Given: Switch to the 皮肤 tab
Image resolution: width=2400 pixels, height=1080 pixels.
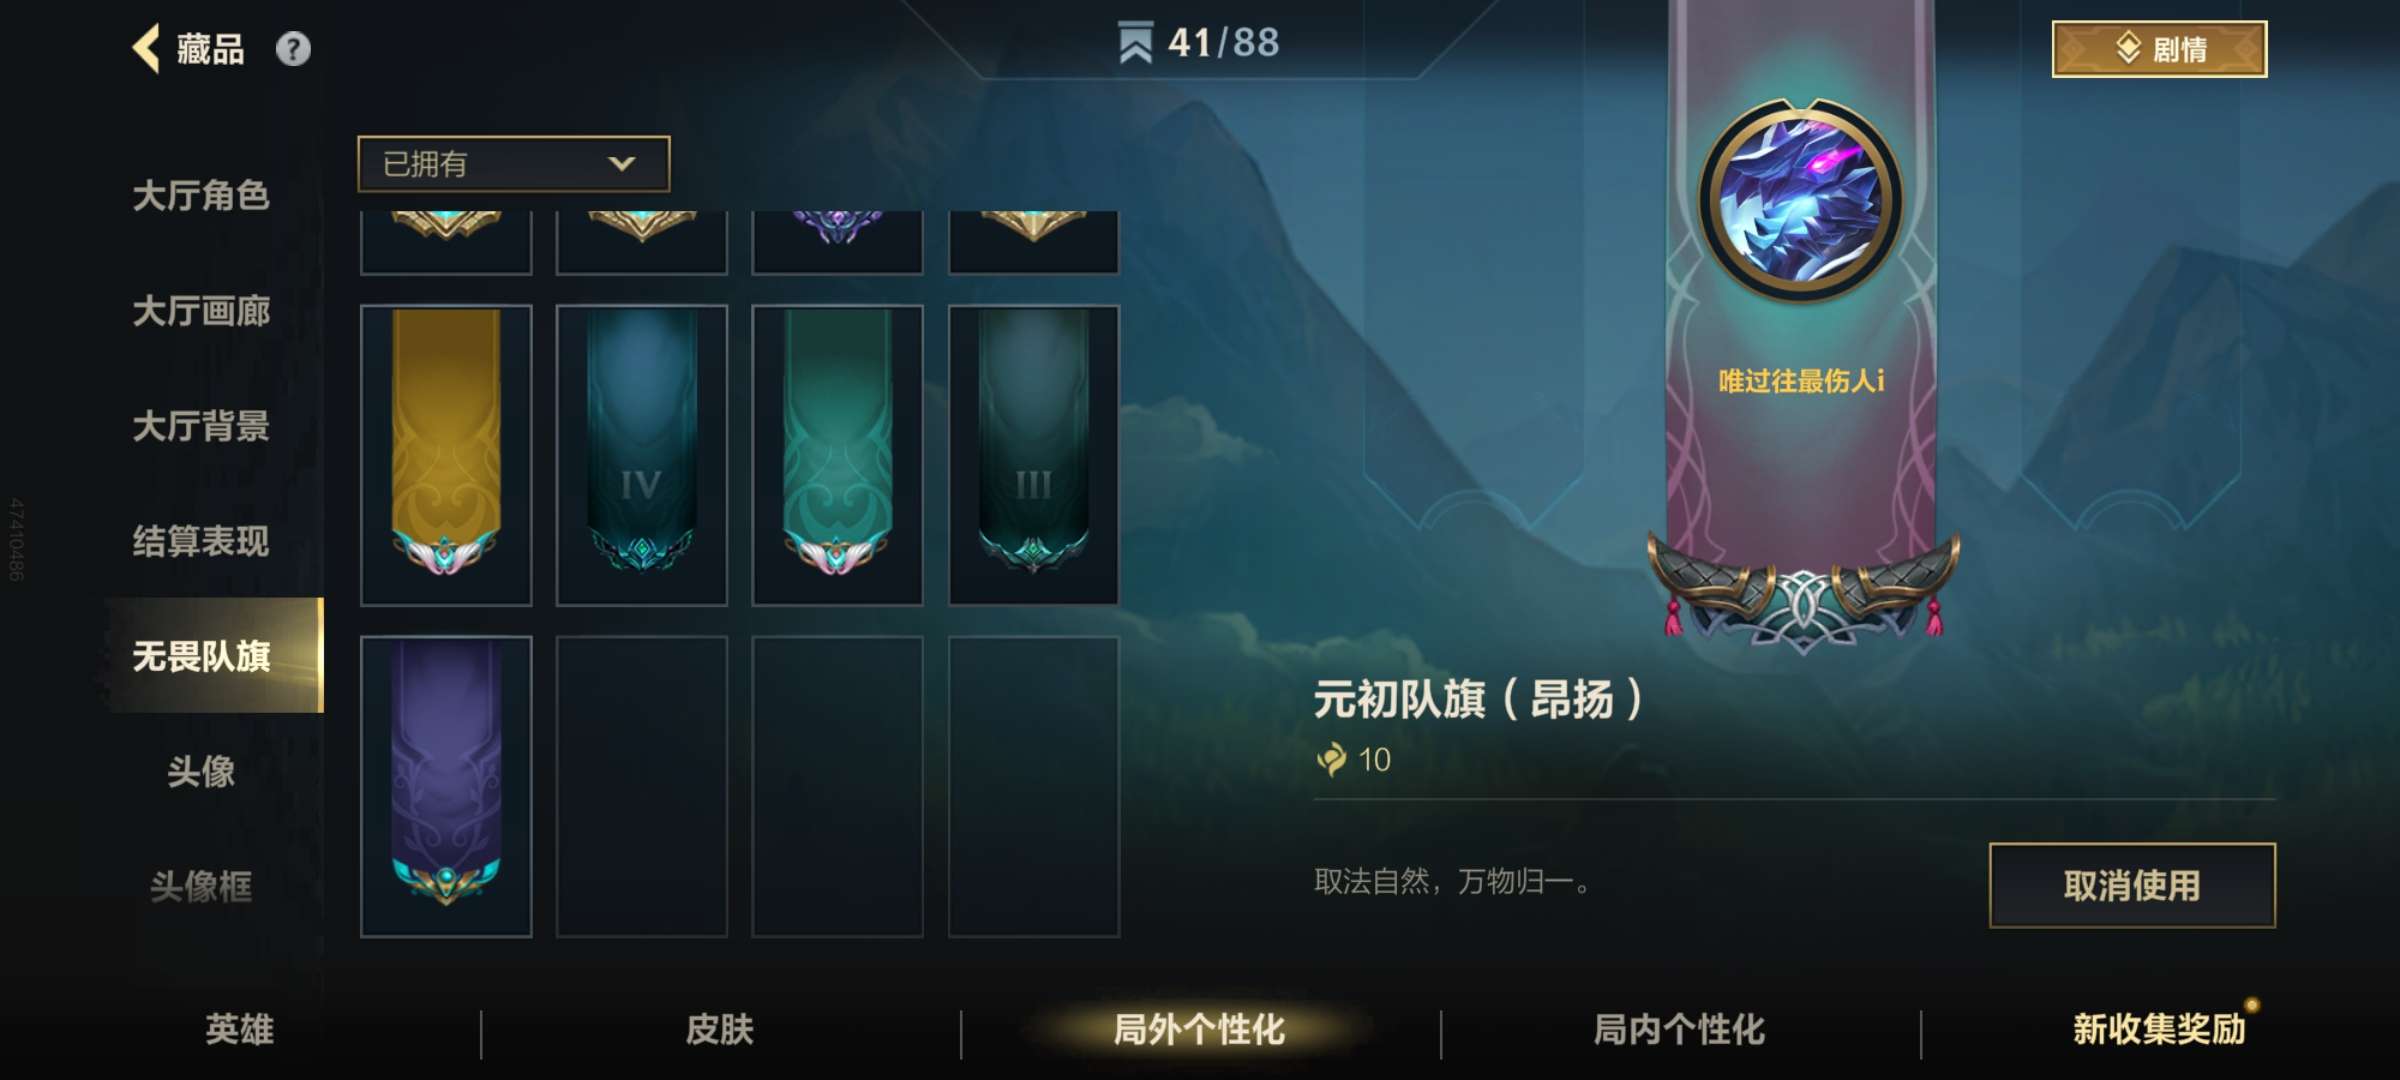Looking at the screenshot, I should point(720,1029).
